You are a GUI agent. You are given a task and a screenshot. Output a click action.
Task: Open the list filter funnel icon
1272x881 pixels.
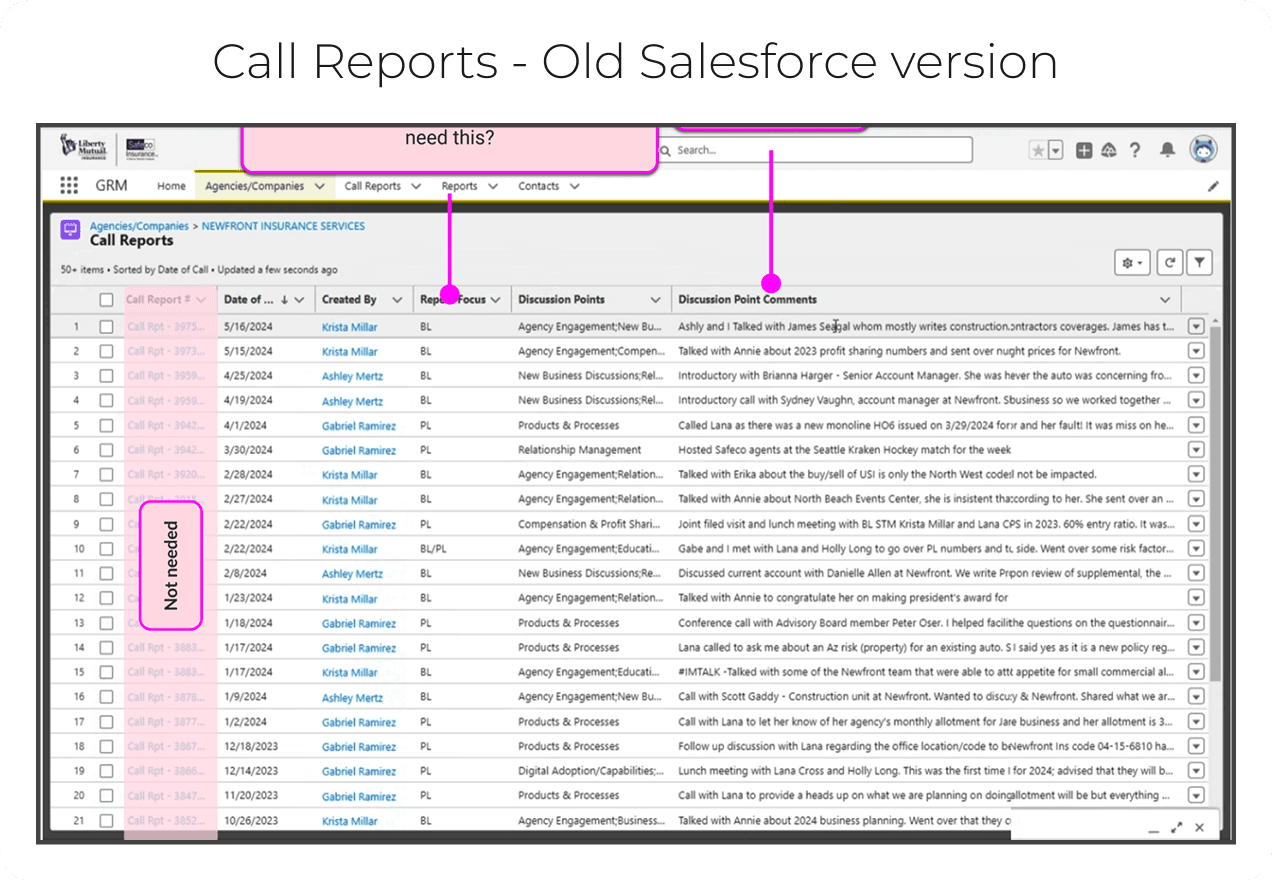point(1199,263)
